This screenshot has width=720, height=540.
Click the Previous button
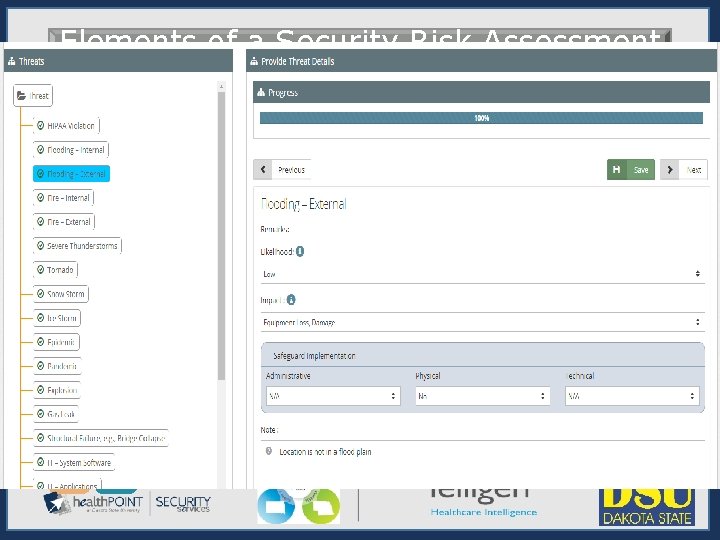click(x=282, y=169)
